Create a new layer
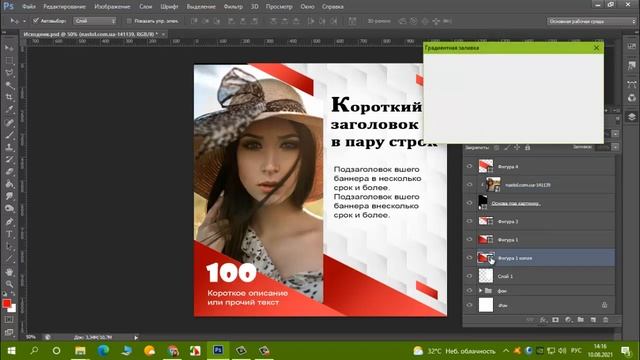640x360 pixels. coord(593,320)
